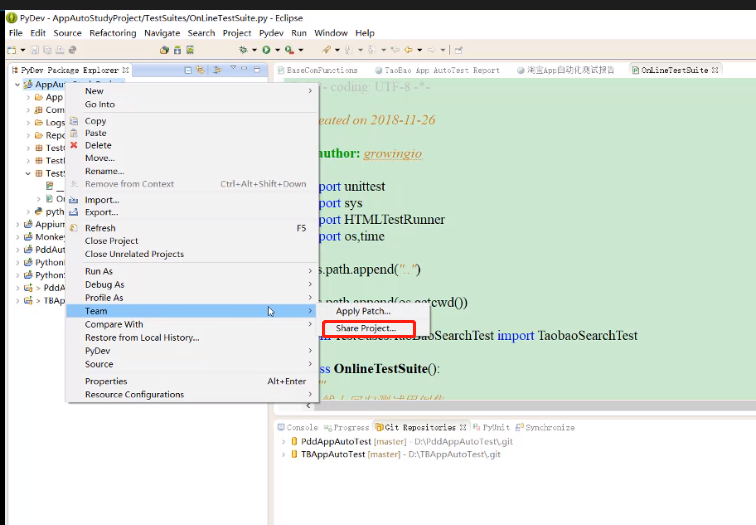
Task: Open the Profile As submenu
Action: point(192,298)
